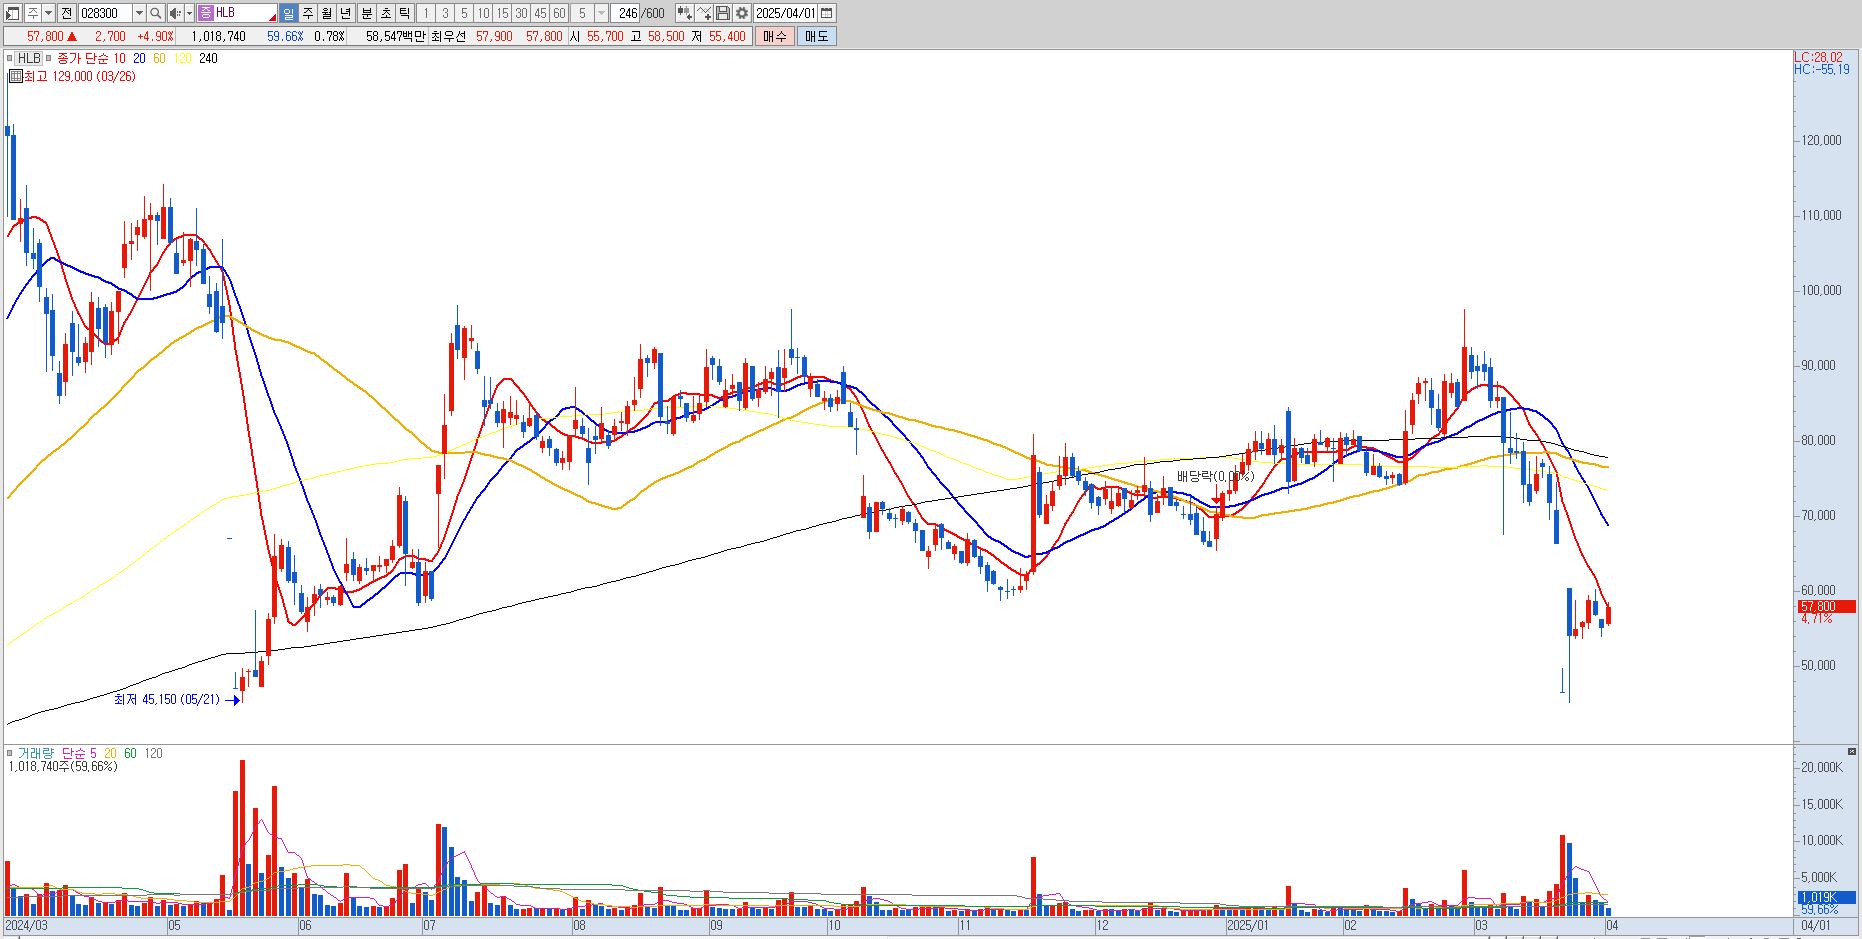The image size is (1862, 939).
Task: Click the 전 button
Action: pyautogui.click(x=66, y=13)
